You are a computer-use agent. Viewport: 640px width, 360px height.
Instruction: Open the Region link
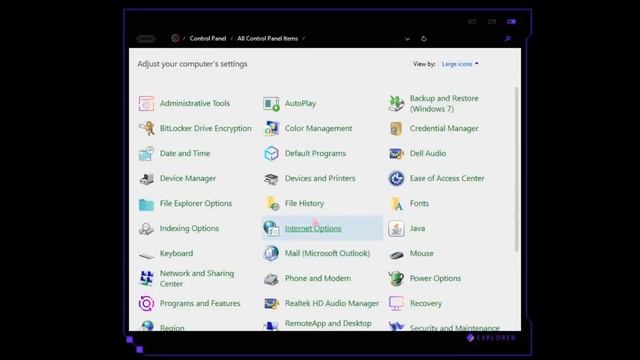(x=172, y=328)
